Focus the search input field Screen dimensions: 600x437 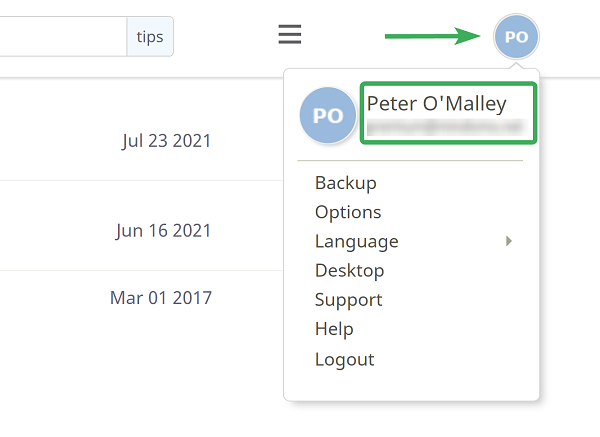(63, 37)
